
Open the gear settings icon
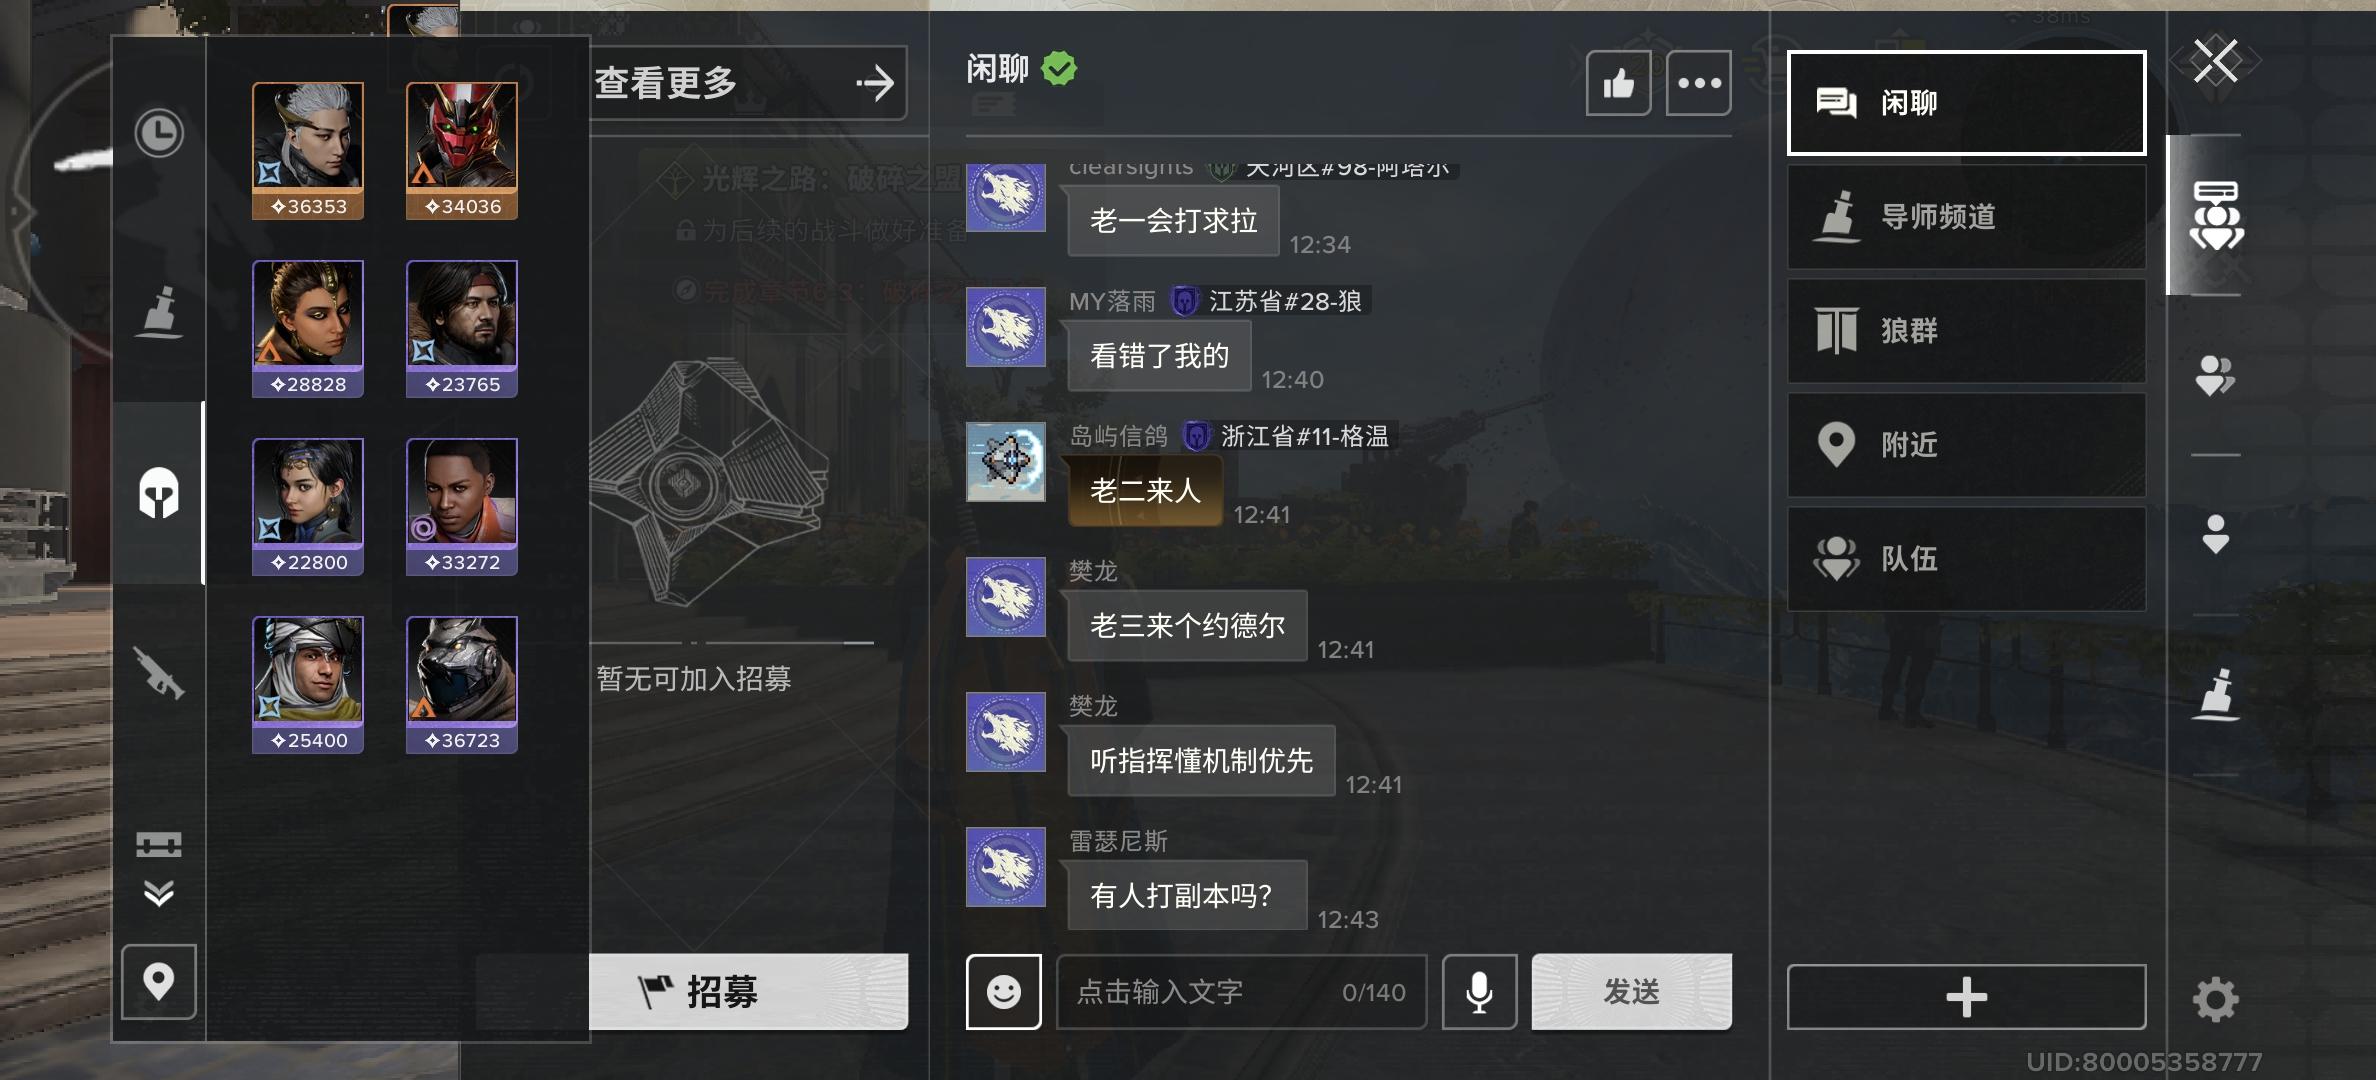[x=2215, y=999]
